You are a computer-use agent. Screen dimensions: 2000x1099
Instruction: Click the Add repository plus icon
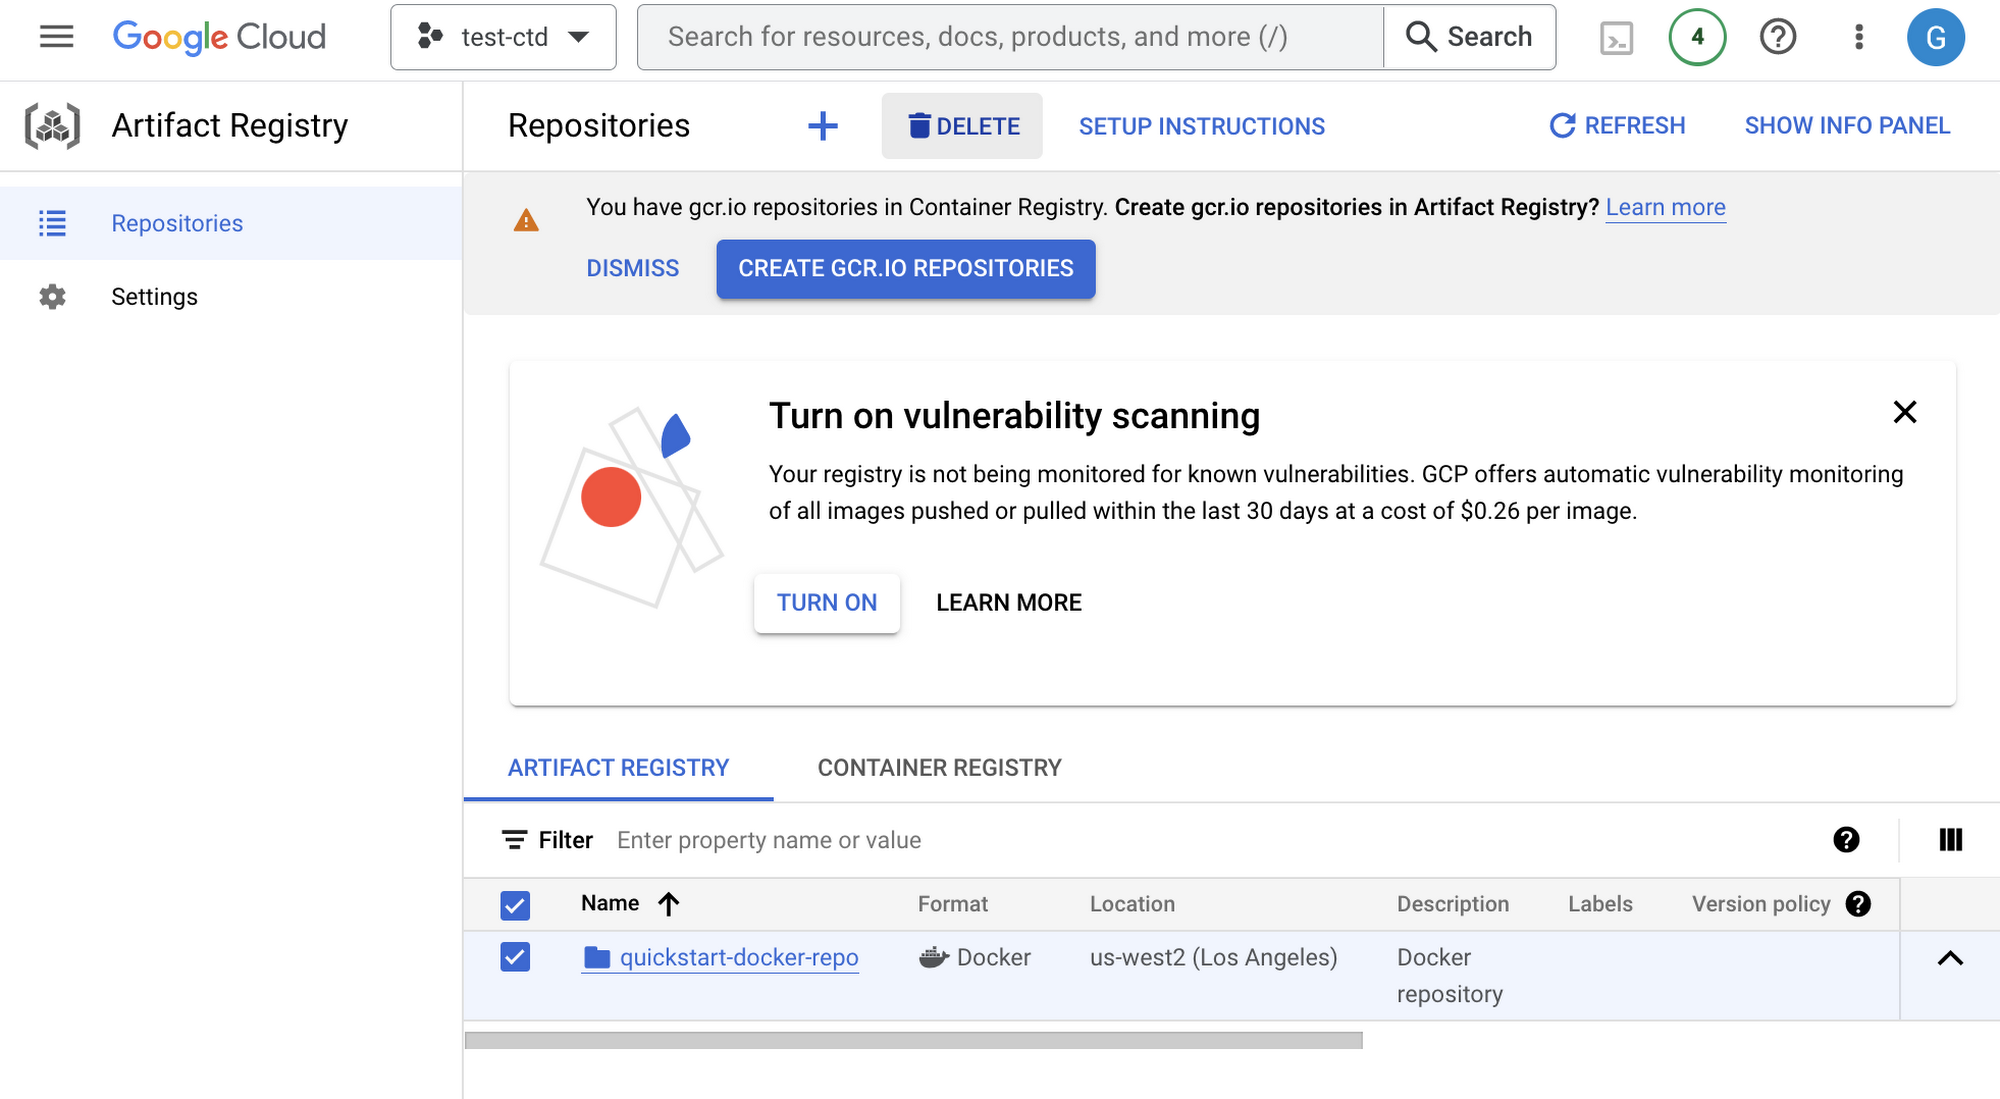pyautogui.click(x=823, y=126)
